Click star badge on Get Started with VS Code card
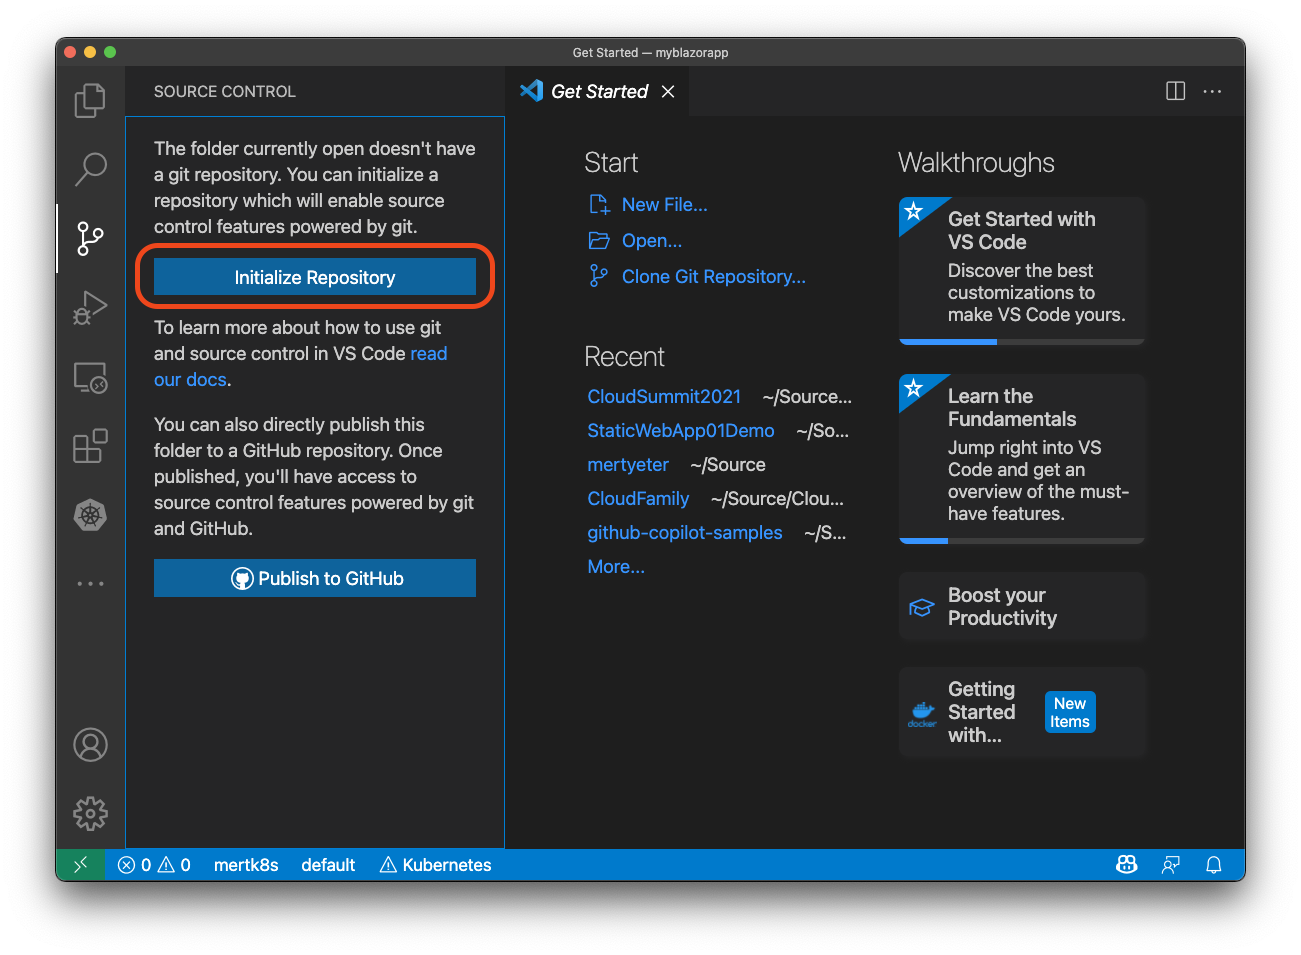Image resolution: width=1301 pixels, height=955 pixels. tap(913, 211)
